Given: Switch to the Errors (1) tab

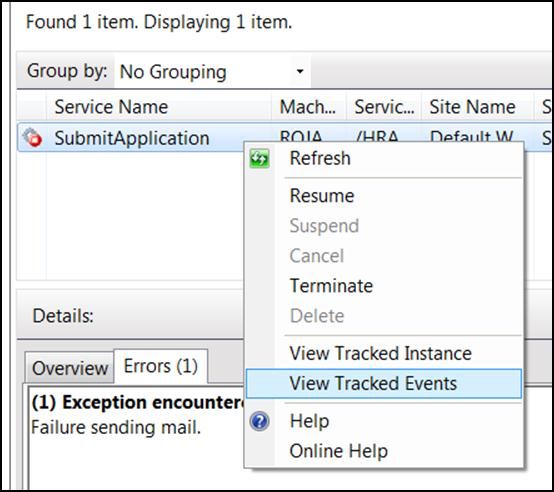Looking at the screenshot, I should click(161, 366).
